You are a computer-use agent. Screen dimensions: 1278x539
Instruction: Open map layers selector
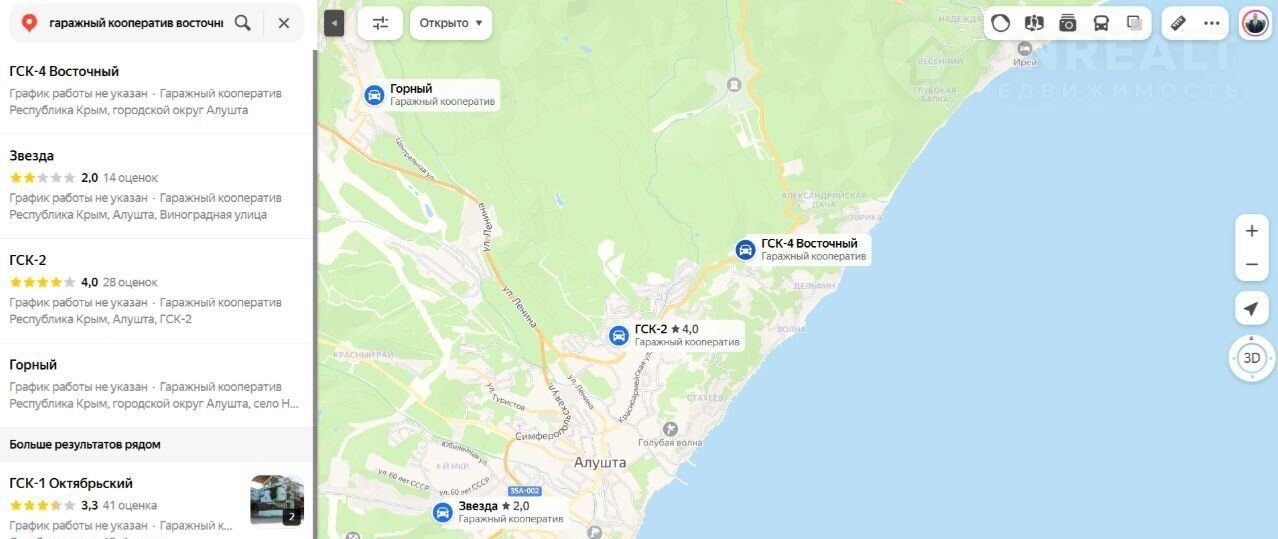point(1134,23)
